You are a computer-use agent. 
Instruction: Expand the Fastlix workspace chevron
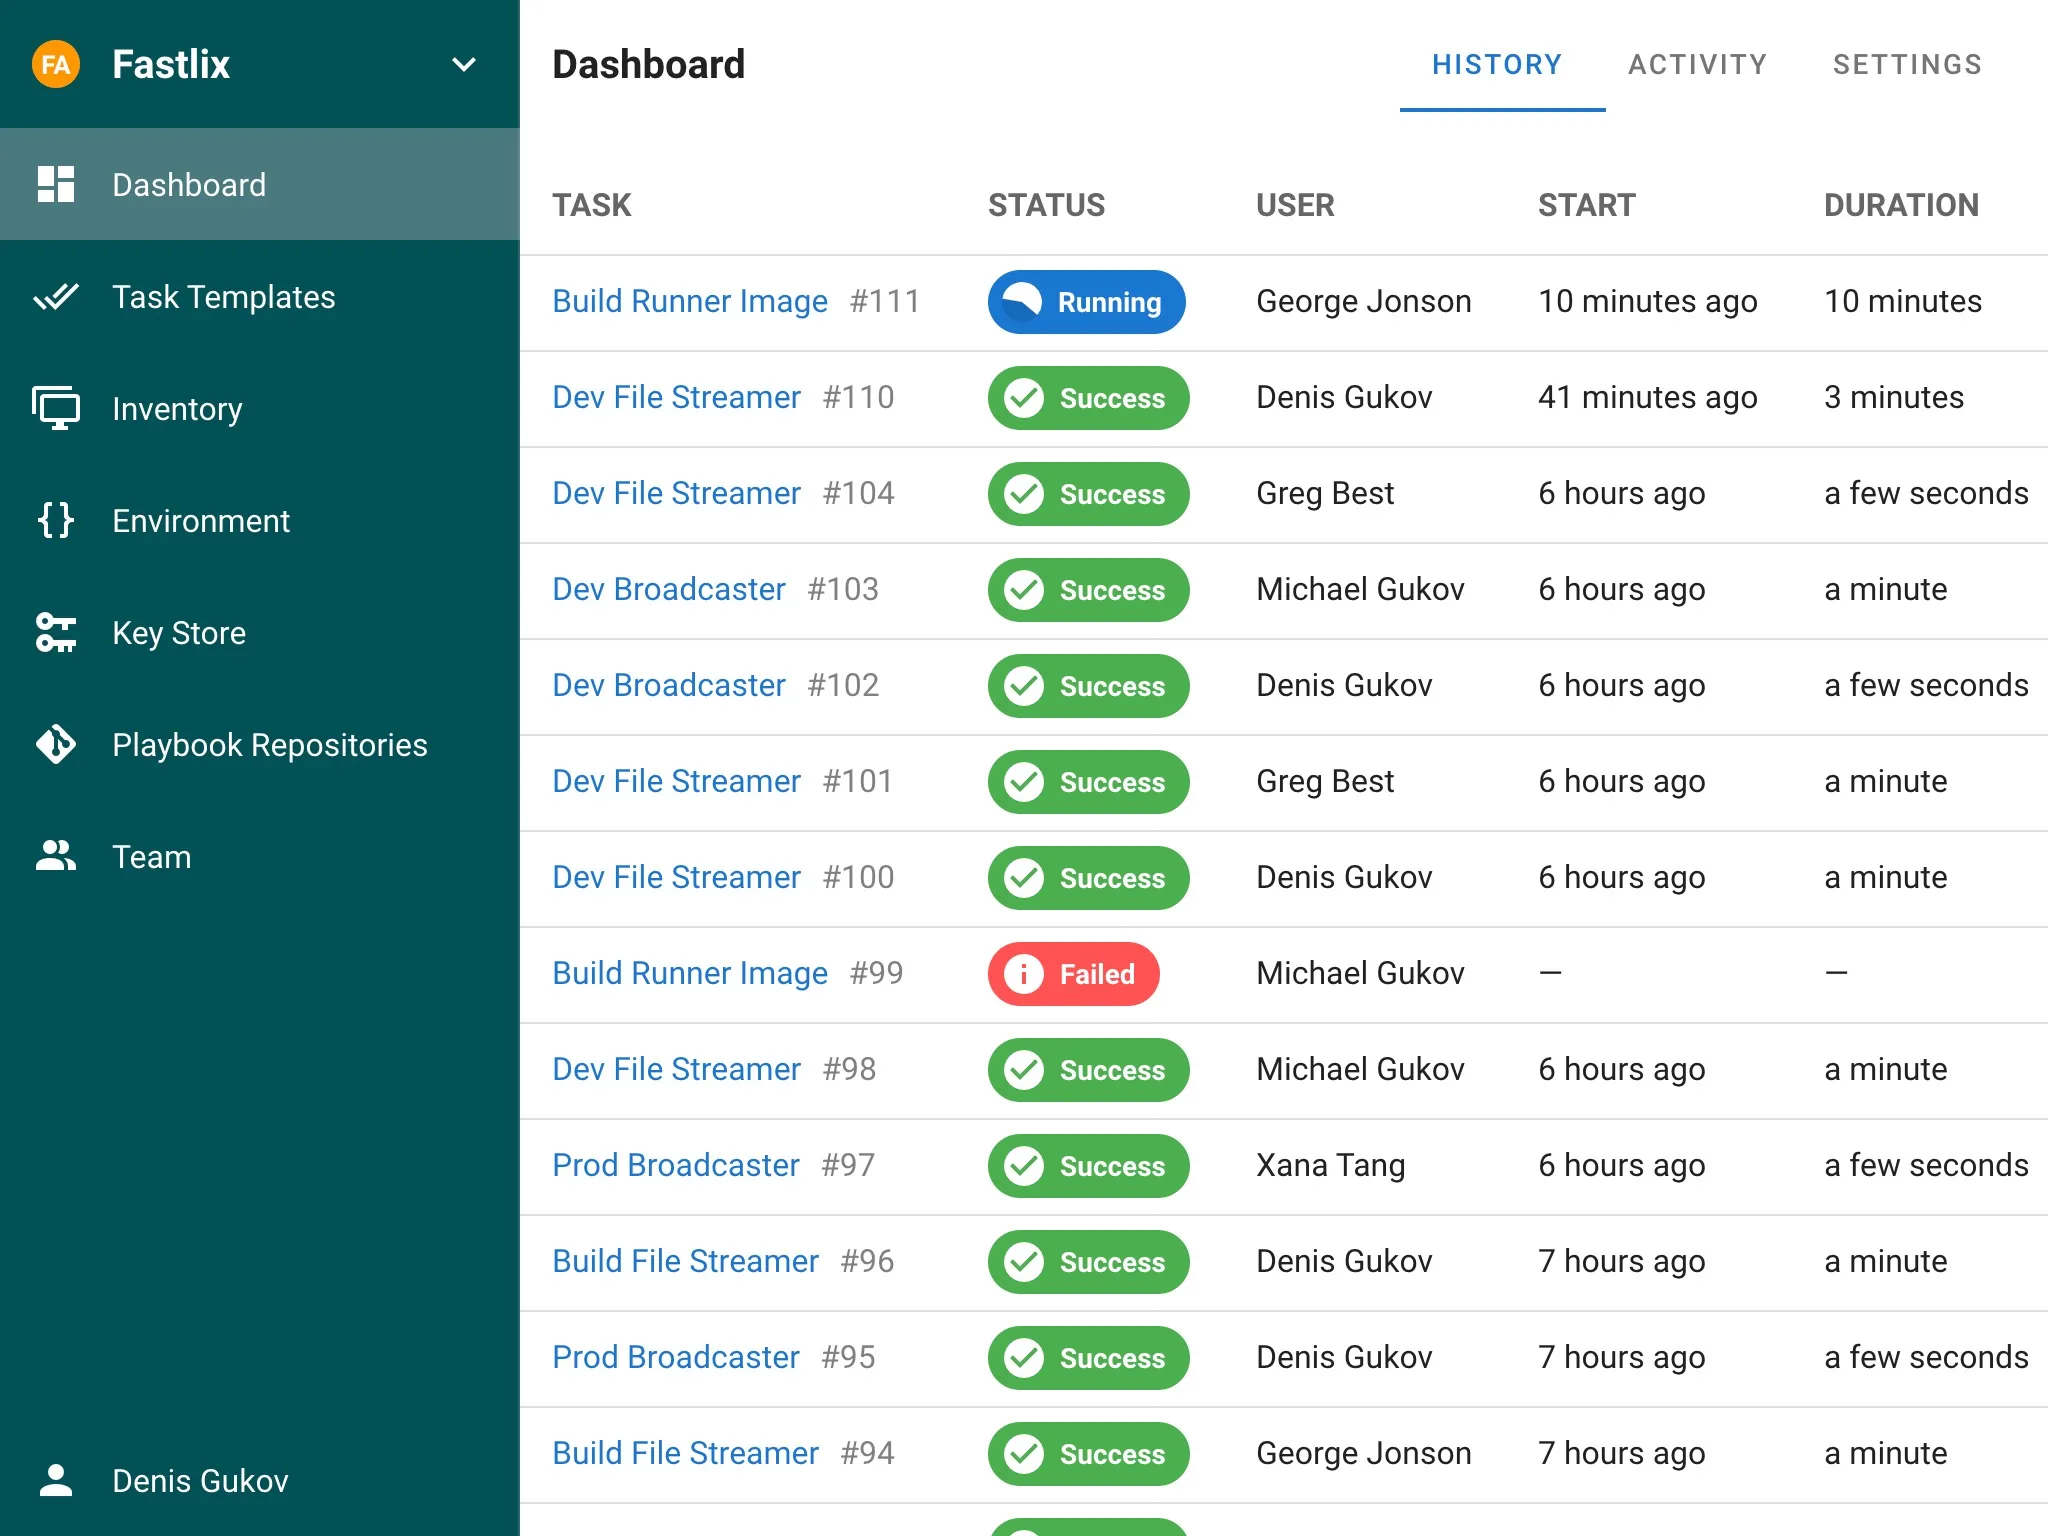click(x=464, y=64)
